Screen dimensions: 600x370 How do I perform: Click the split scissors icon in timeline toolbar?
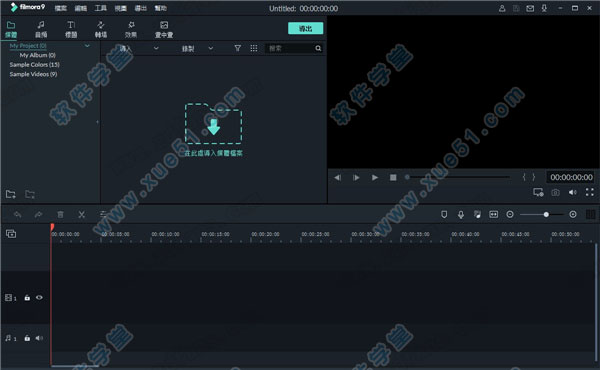[82, 214]
